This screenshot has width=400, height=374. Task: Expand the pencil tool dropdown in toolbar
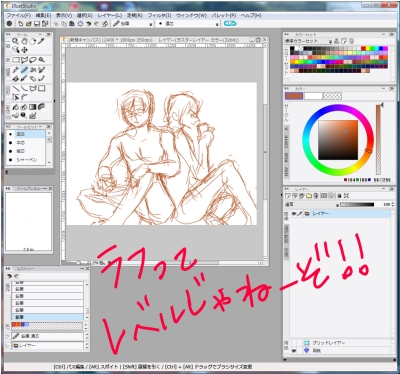click(150, 24)
